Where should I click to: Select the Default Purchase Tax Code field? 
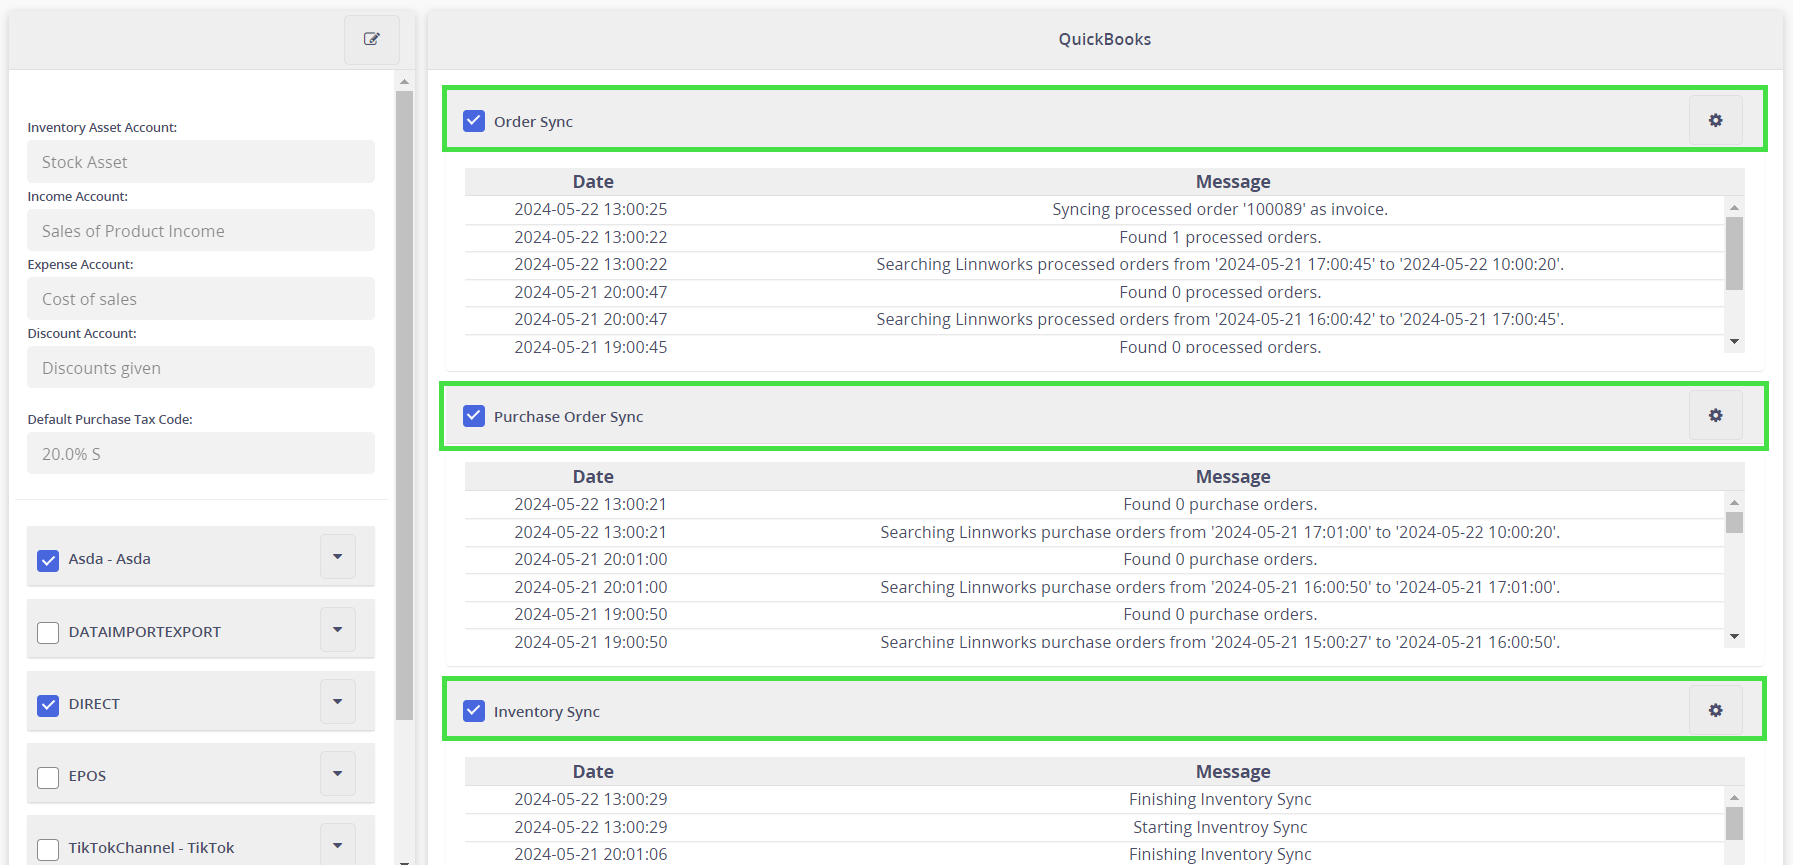(x=201, y=454)
